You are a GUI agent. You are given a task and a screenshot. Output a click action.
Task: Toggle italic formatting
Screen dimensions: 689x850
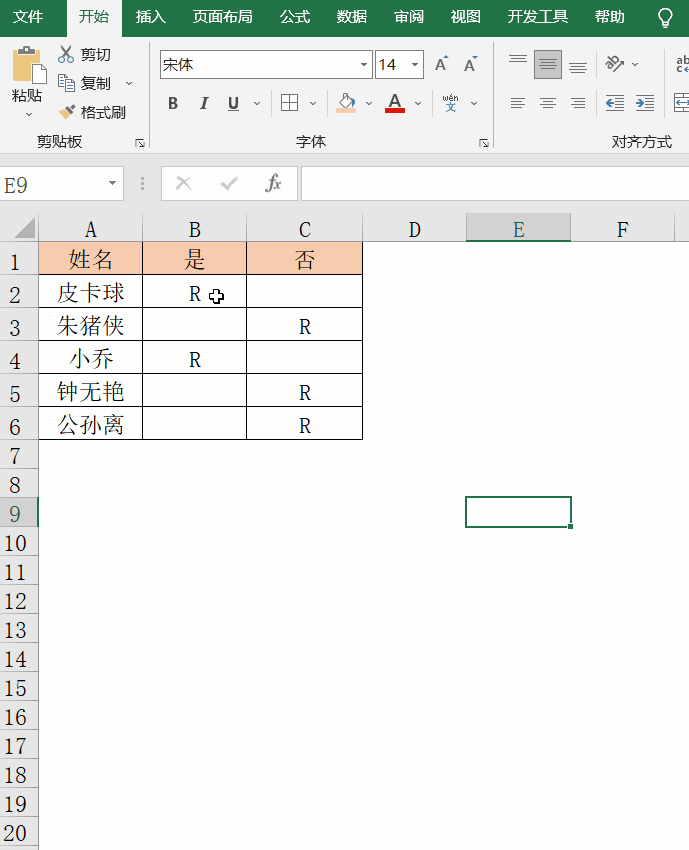203,103
